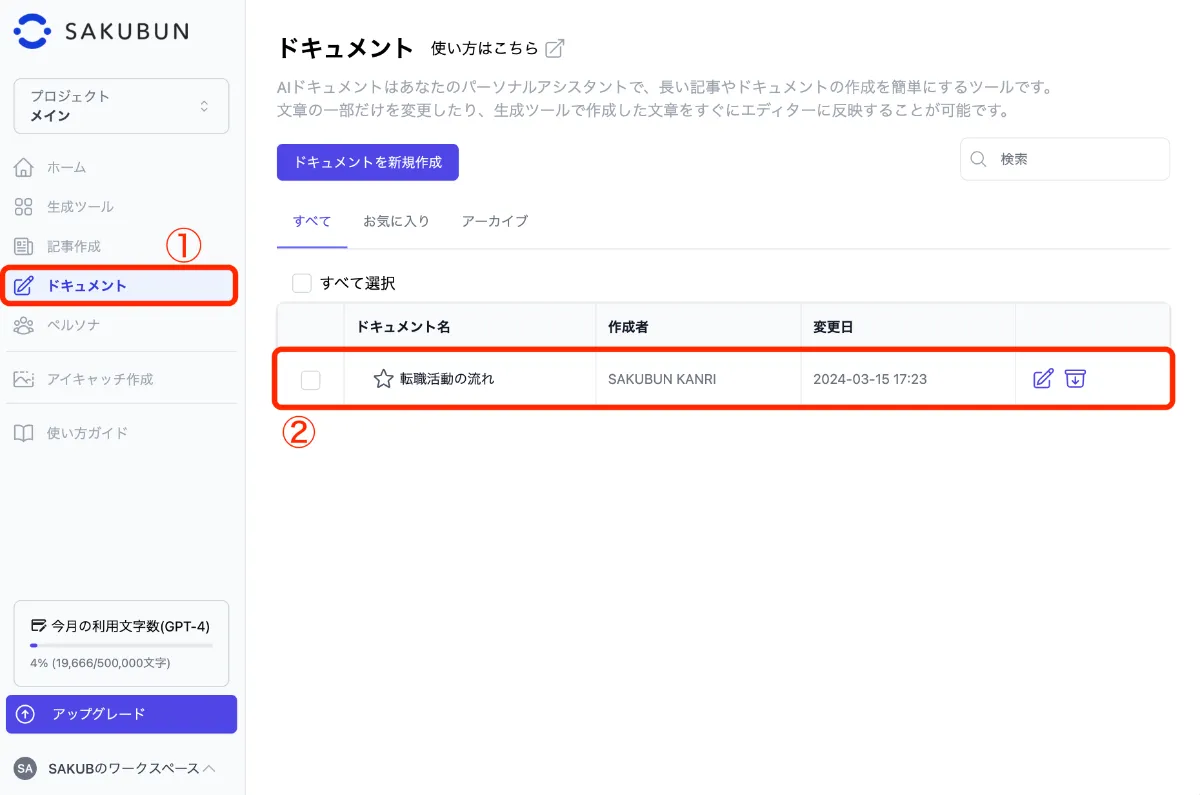Click the SAKUBUN KANRI author cell
Image resolution: width=1200 pixels, height=795 pixels.
(662, 379)
